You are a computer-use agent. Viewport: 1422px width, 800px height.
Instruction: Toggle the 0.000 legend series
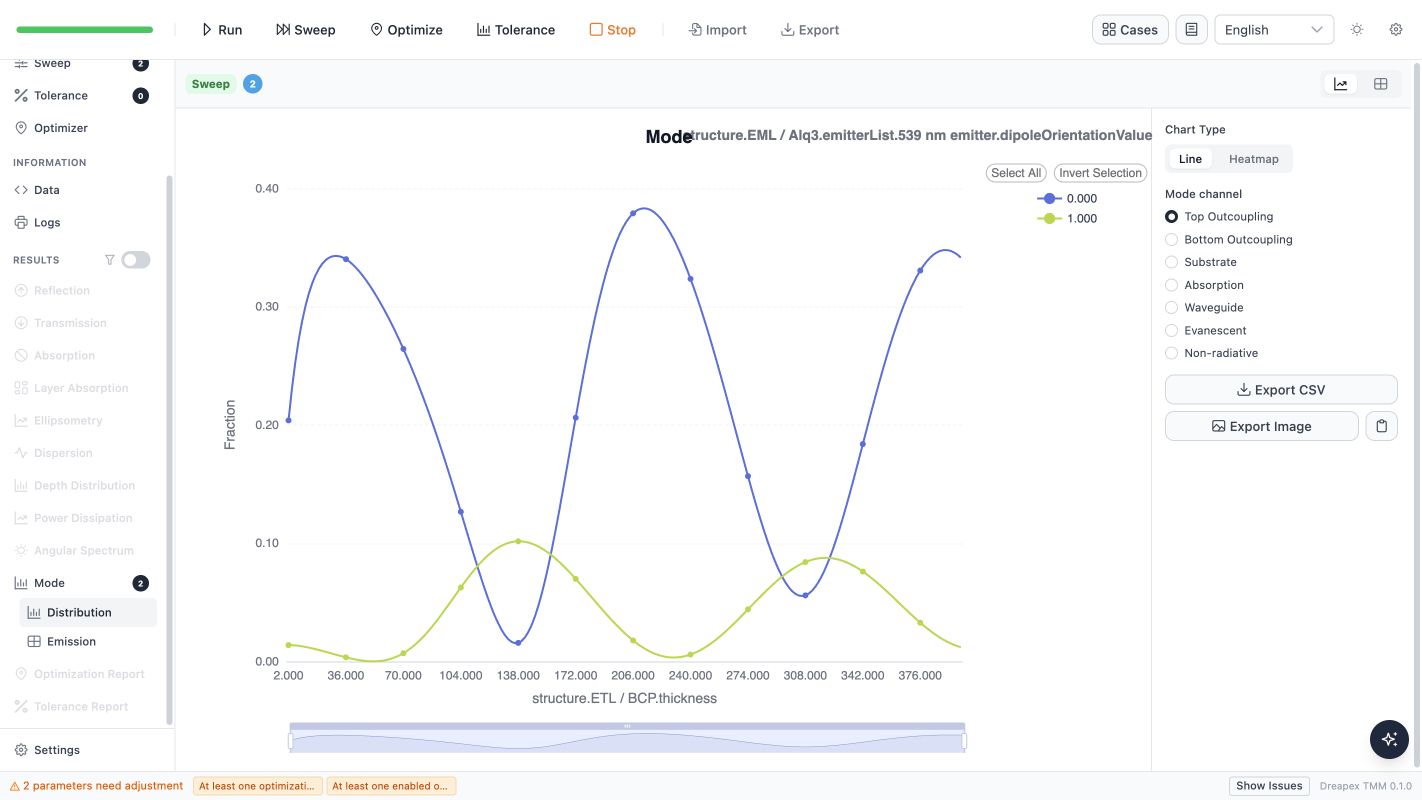click(x=1068, y=198)
